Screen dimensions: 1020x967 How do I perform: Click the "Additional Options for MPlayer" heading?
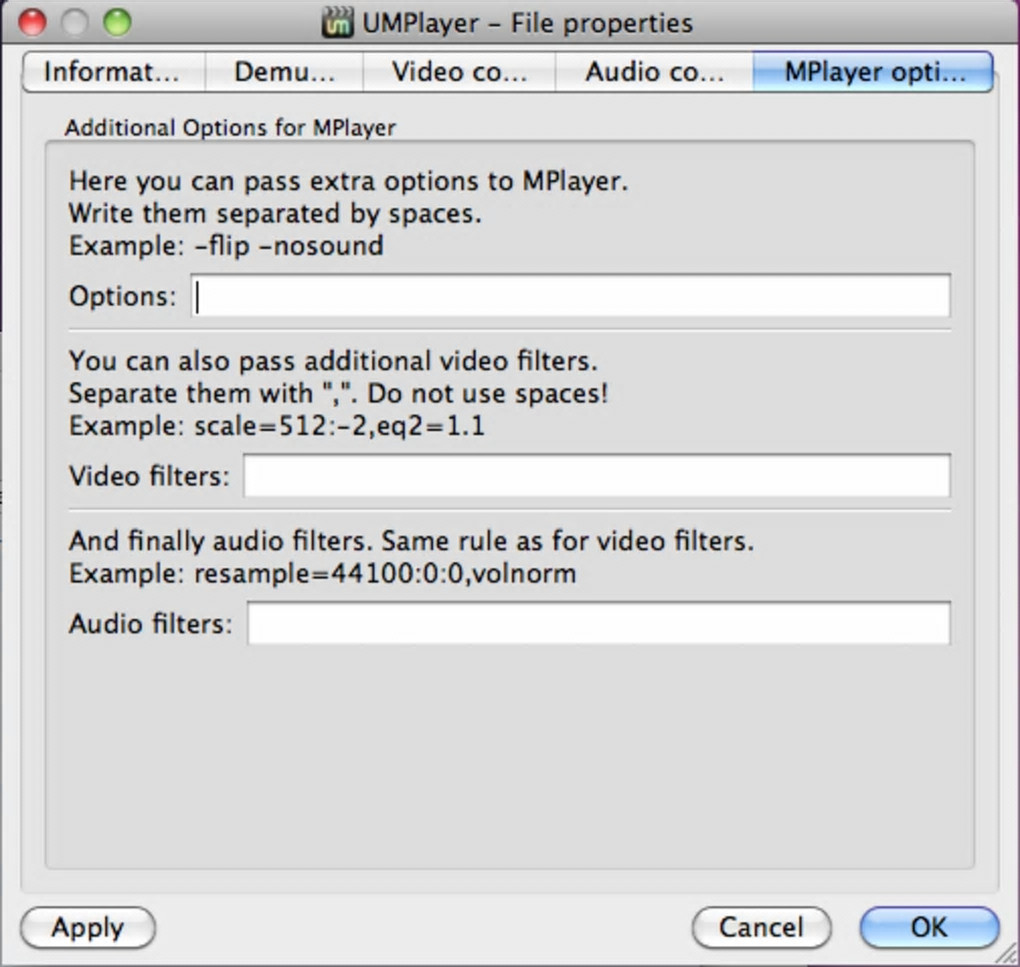[230, 128]
